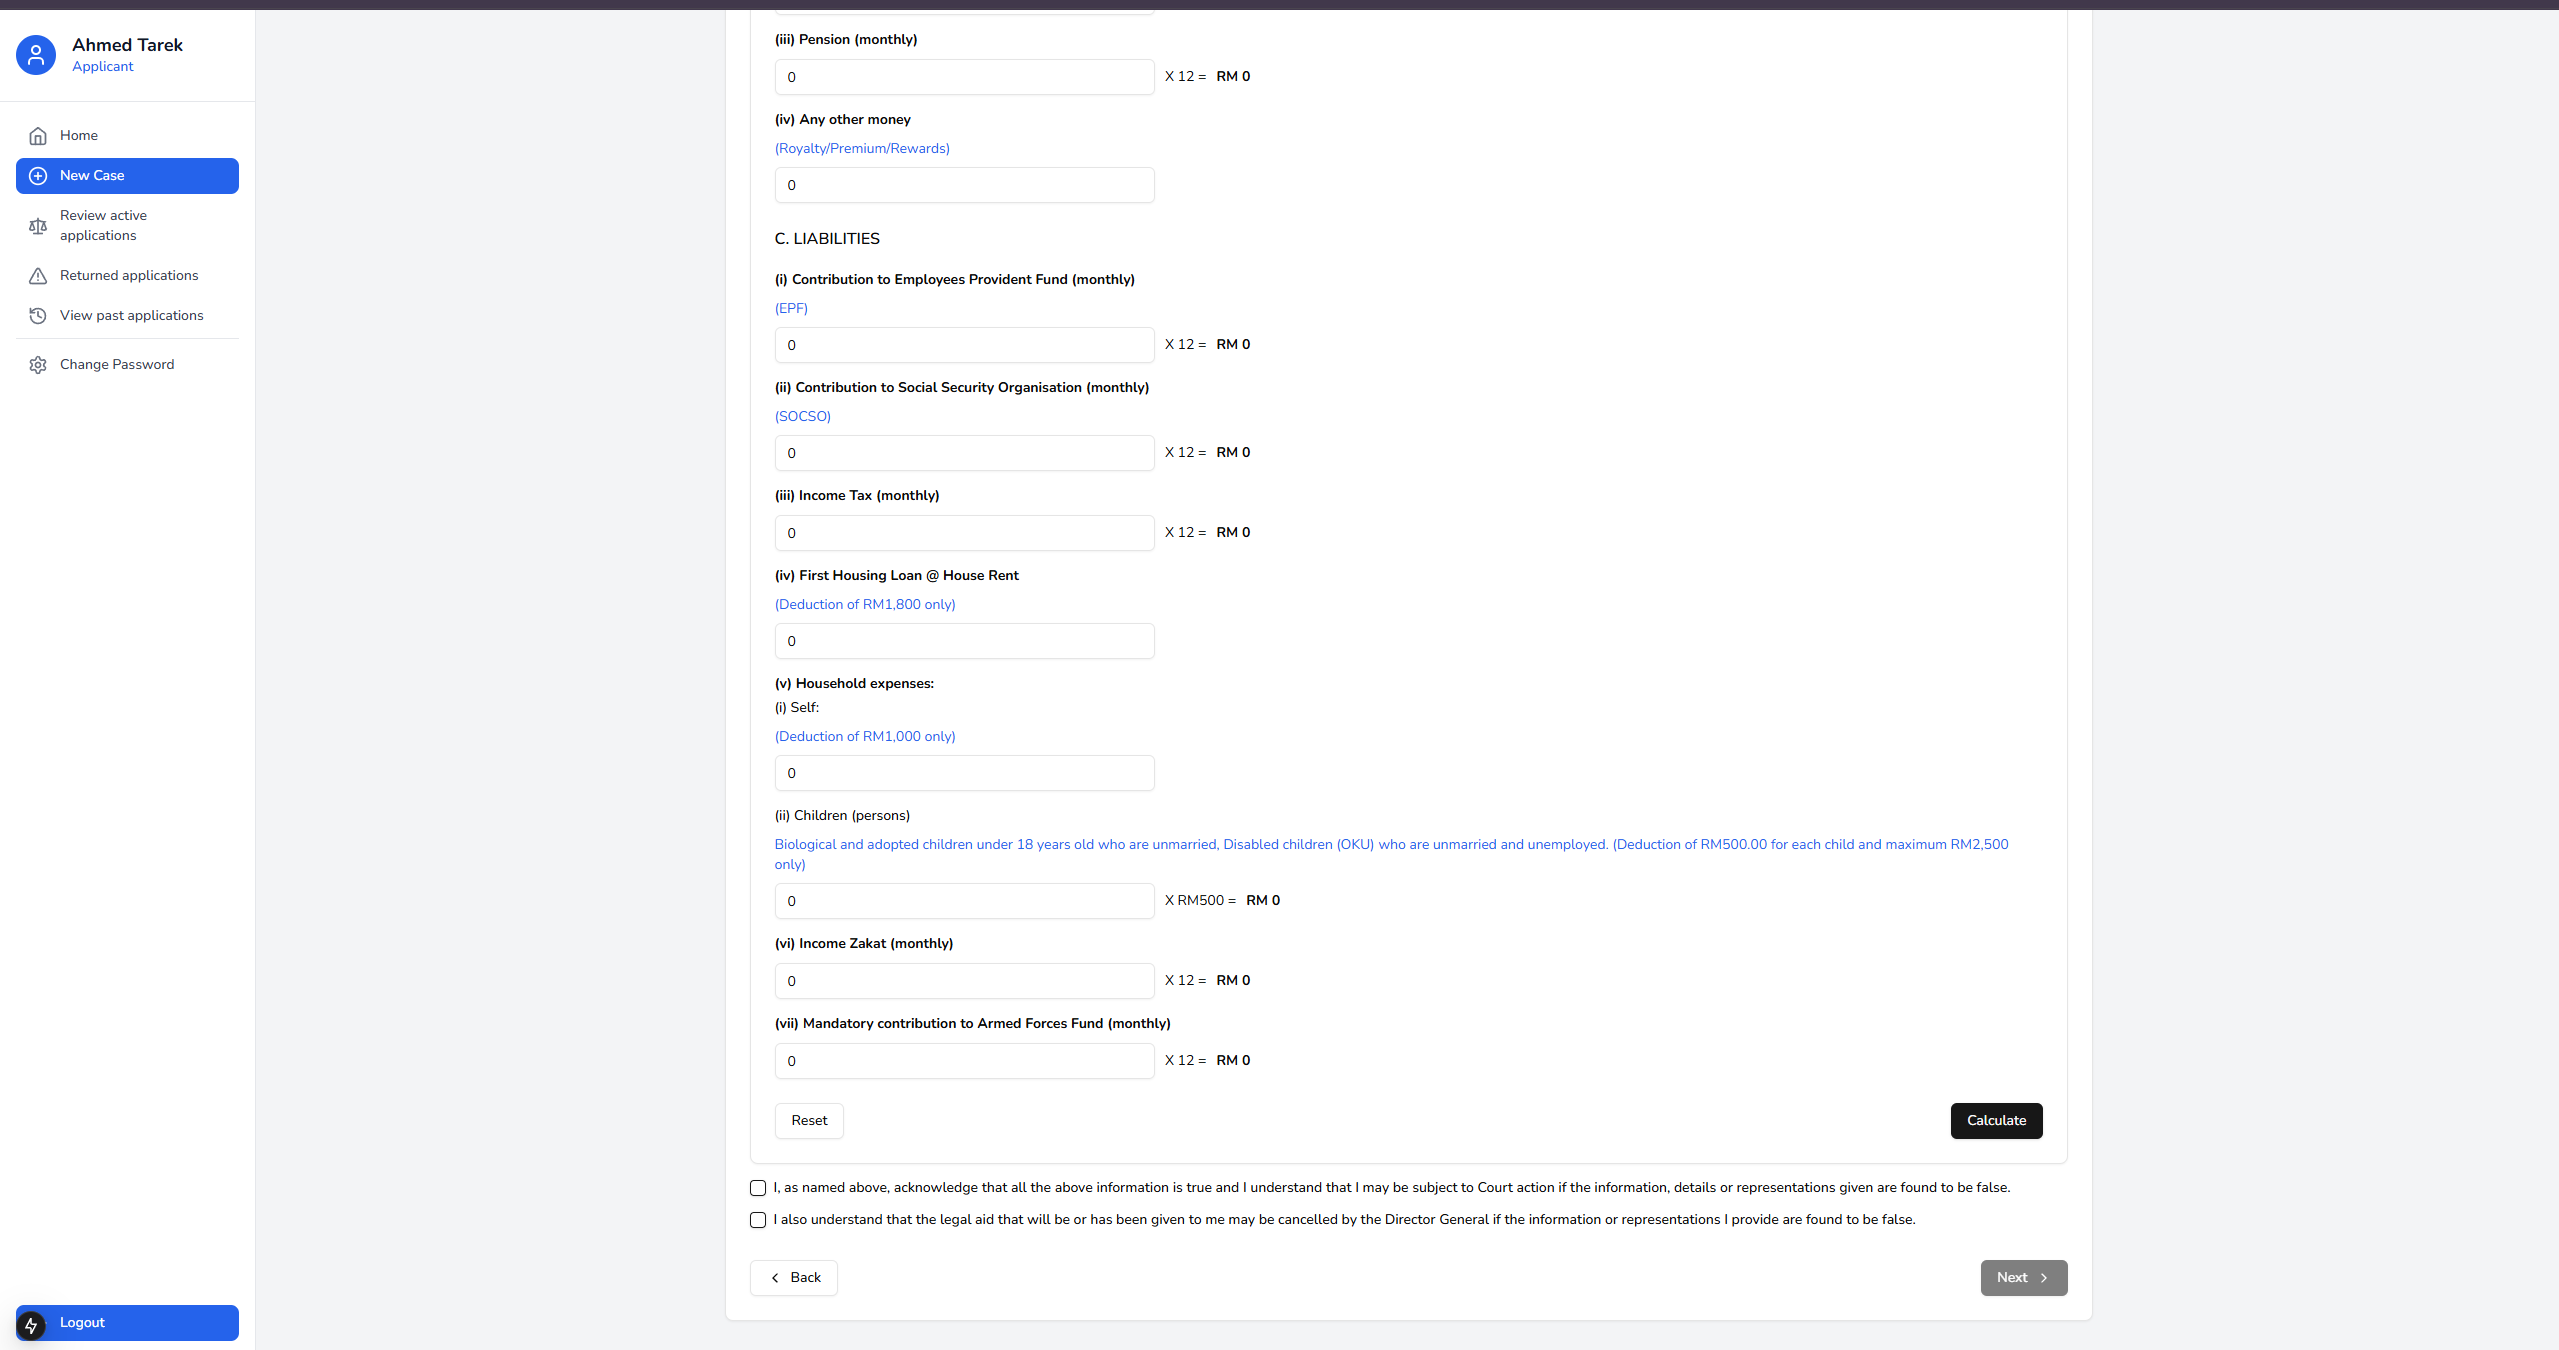Click the New Case plus icon

[38, 176]
